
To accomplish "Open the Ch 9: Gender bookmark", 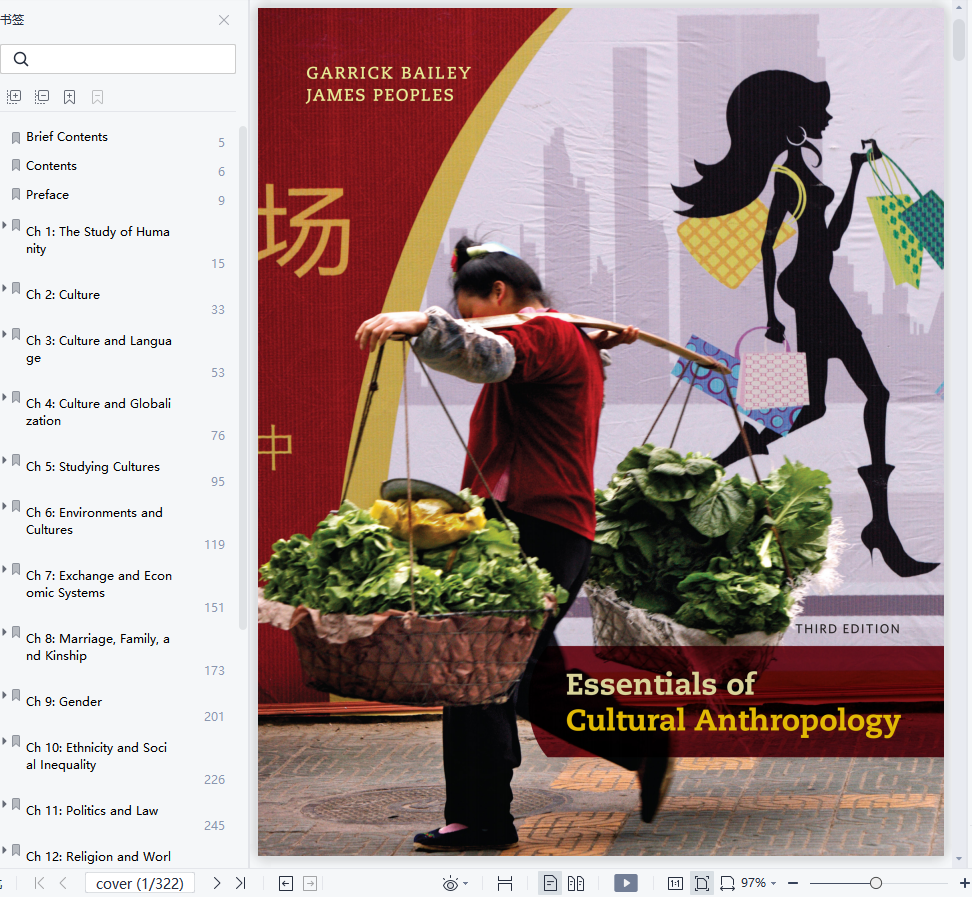I will [x=64, y=702].
